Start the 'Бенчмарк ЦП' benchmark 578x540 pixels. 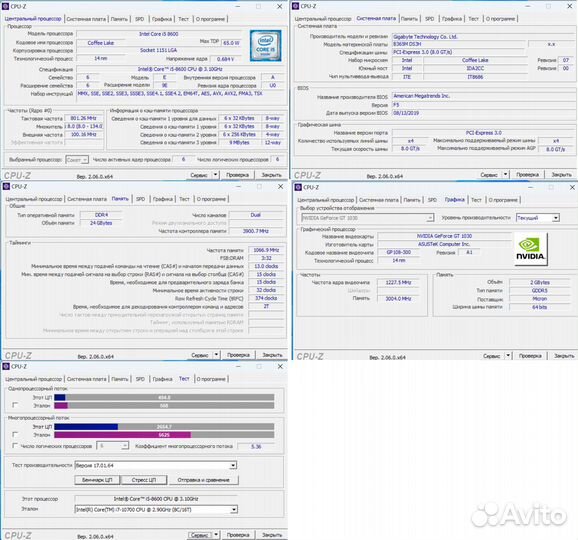97,480
